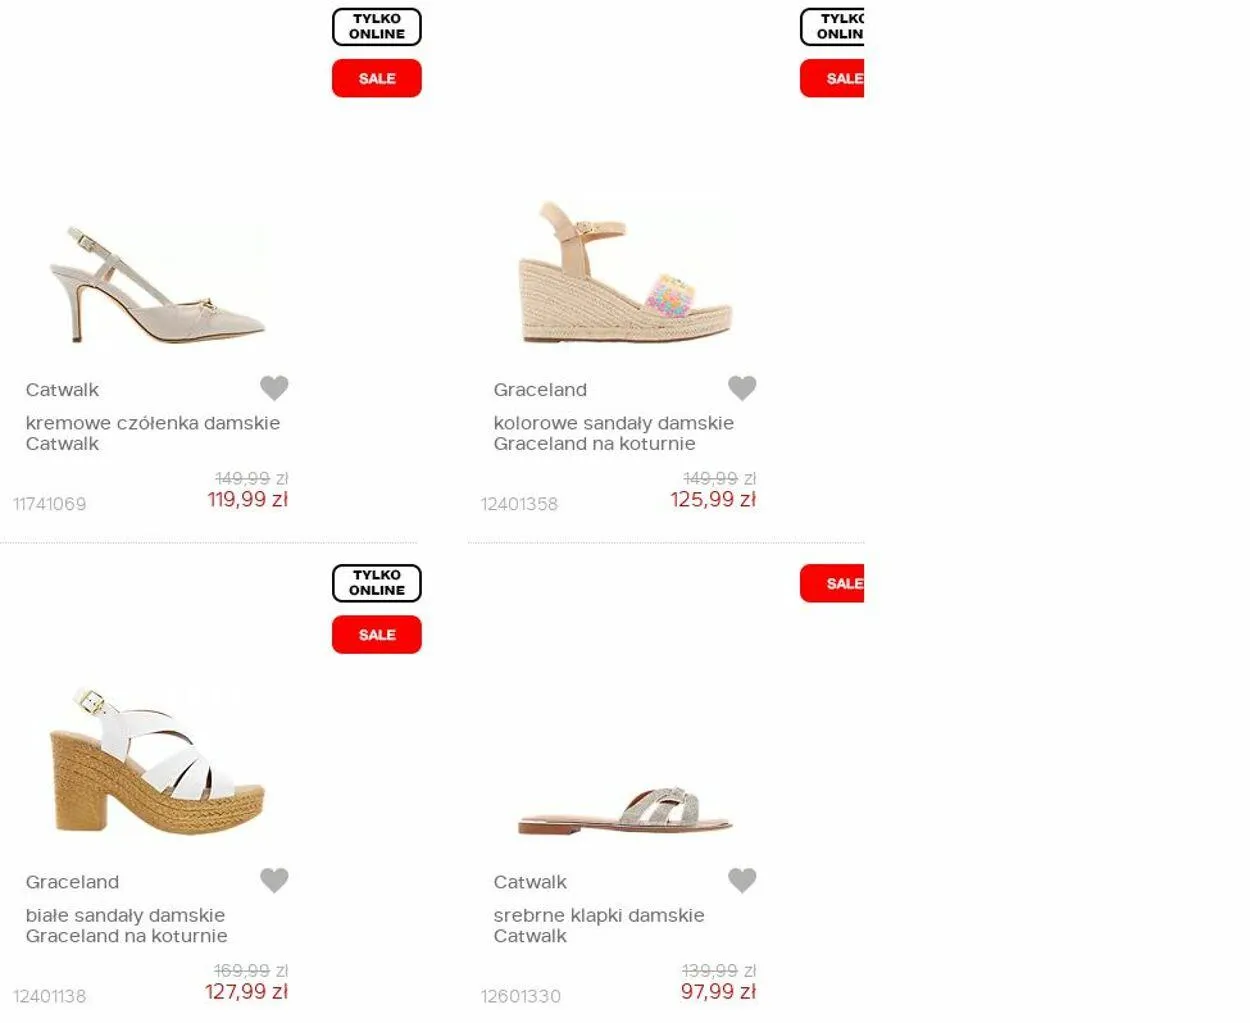View the colorful espadrille wedge sandal photo
The height and width of the screenshot is (1023, 1250).
(x=625, y=272)
